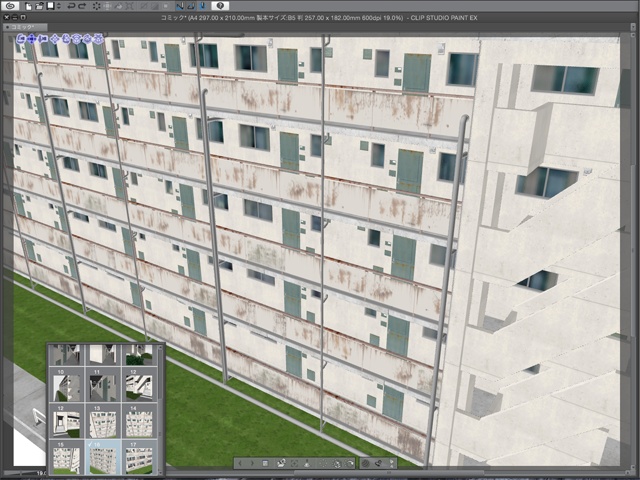
Task: Open the object list icon in launcher
Action: pos(265,463)
